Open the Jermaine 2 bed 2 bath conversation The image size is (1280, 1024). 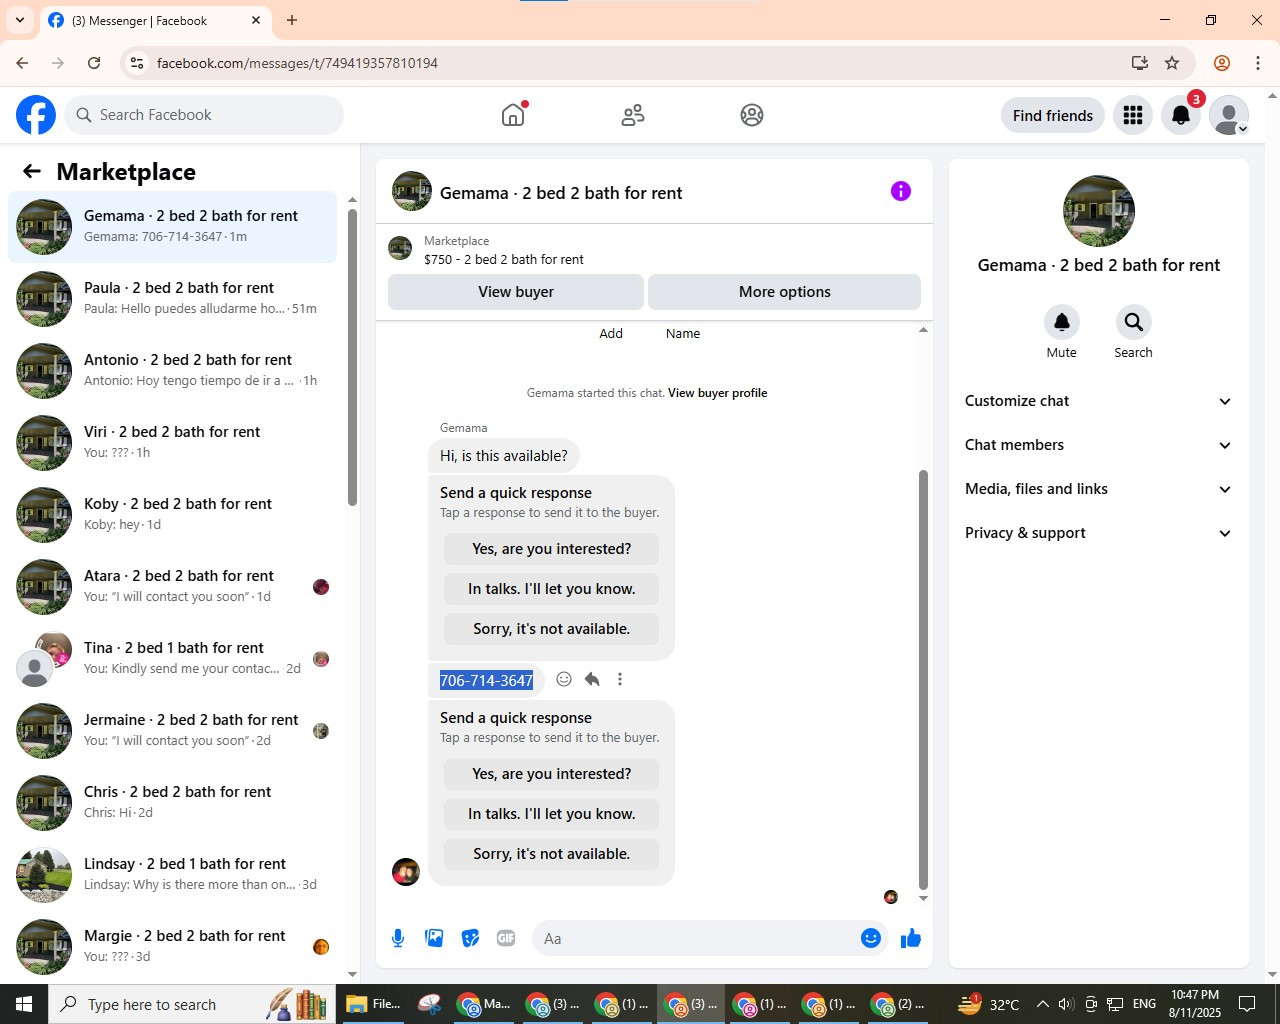173,730
